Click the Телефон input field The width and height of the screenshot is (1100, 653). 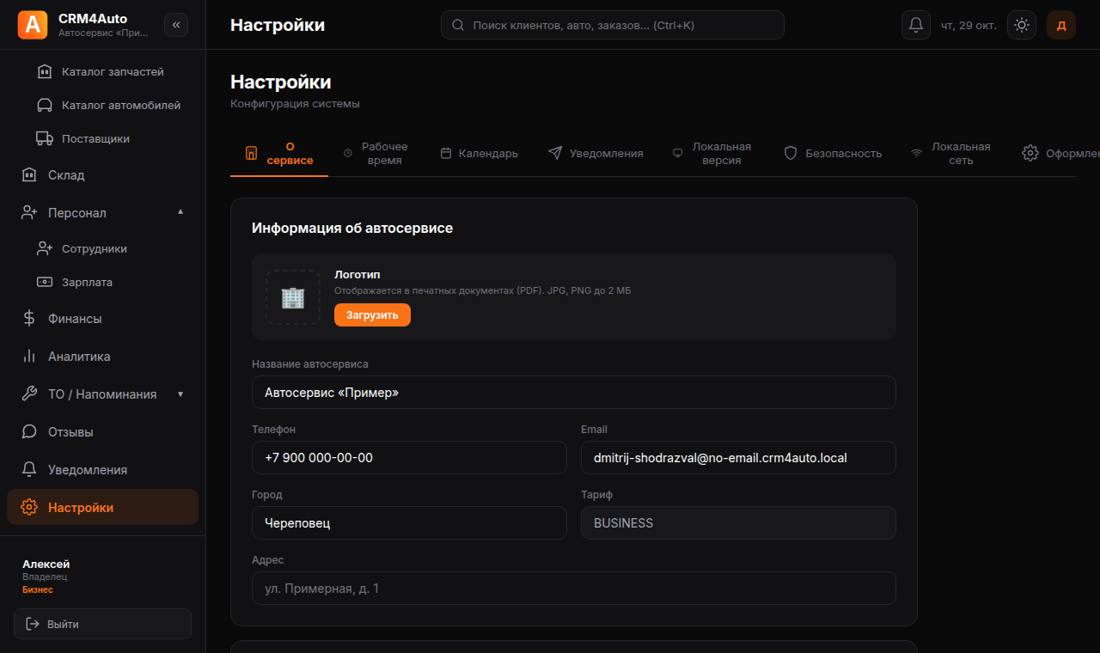coord(409,457)
